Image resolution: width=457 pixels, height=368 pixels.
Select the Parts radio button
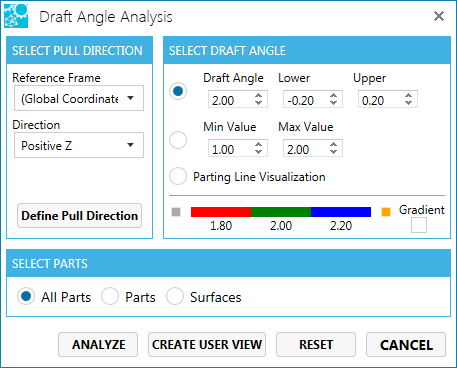[110, 296]
